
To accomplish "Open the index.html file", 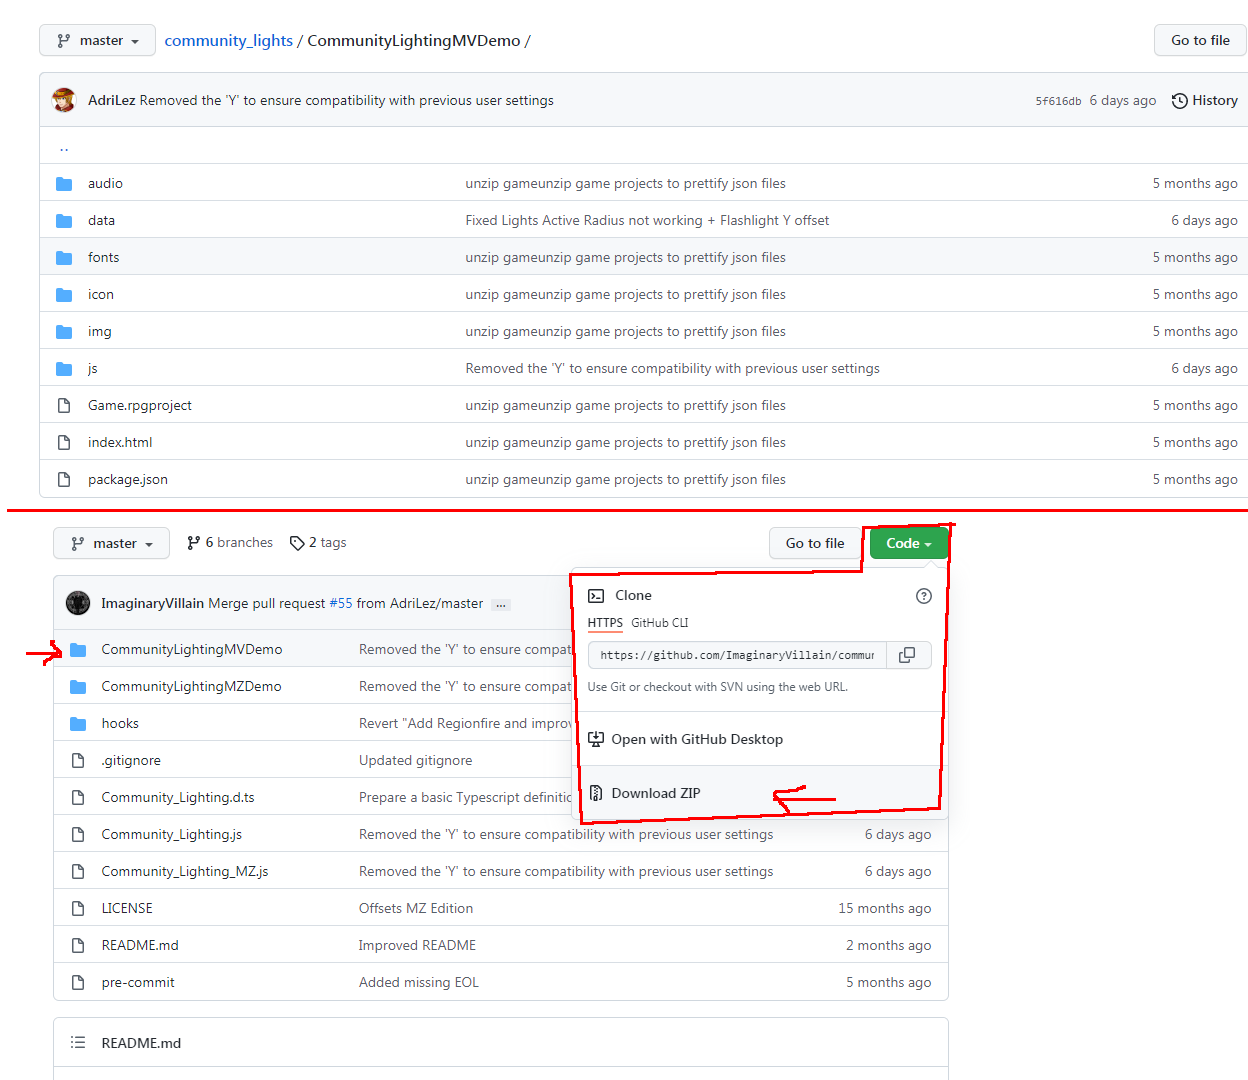I will [x=120, y=442].
